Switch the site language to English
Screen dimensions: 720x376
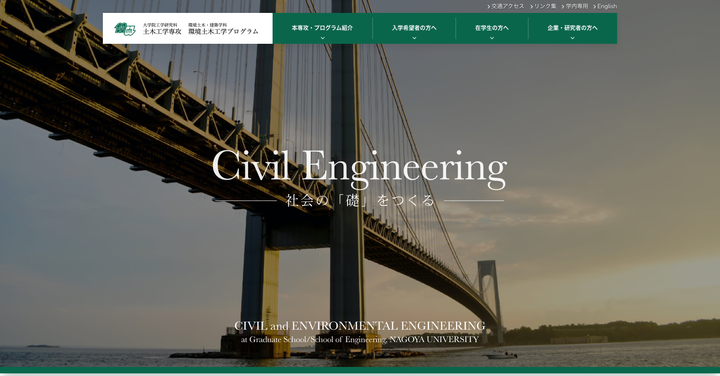tap(607, 6)
